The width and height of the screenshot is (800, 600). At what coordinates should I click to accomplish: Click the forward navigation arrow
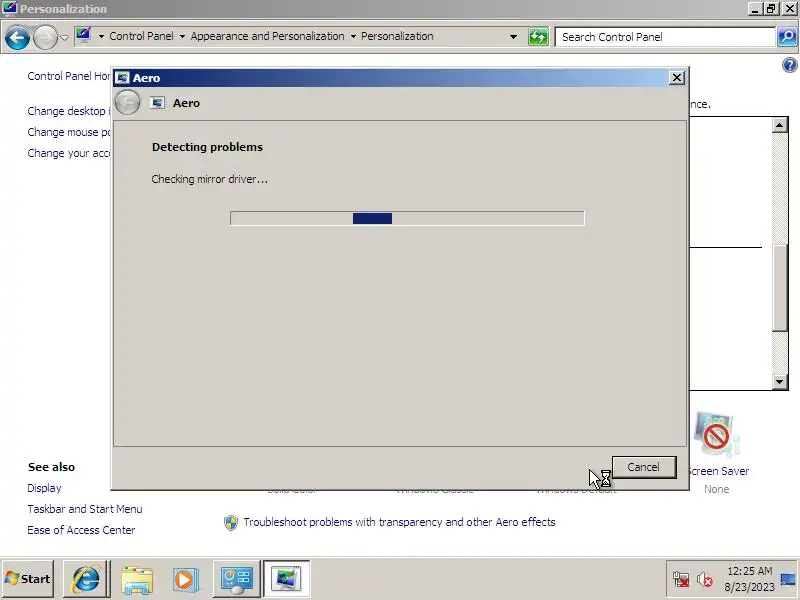pyautogui.click(x=45, y=37)
